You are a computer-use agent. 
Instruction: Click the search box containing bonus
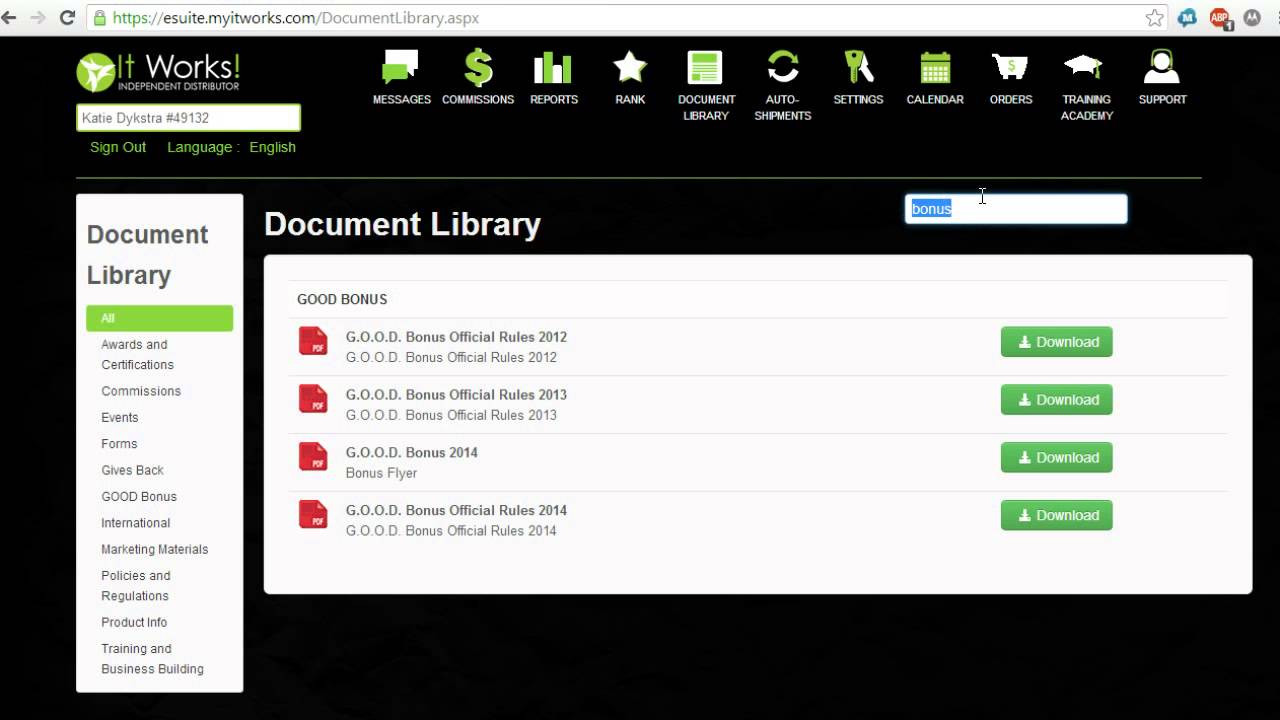1016,208
